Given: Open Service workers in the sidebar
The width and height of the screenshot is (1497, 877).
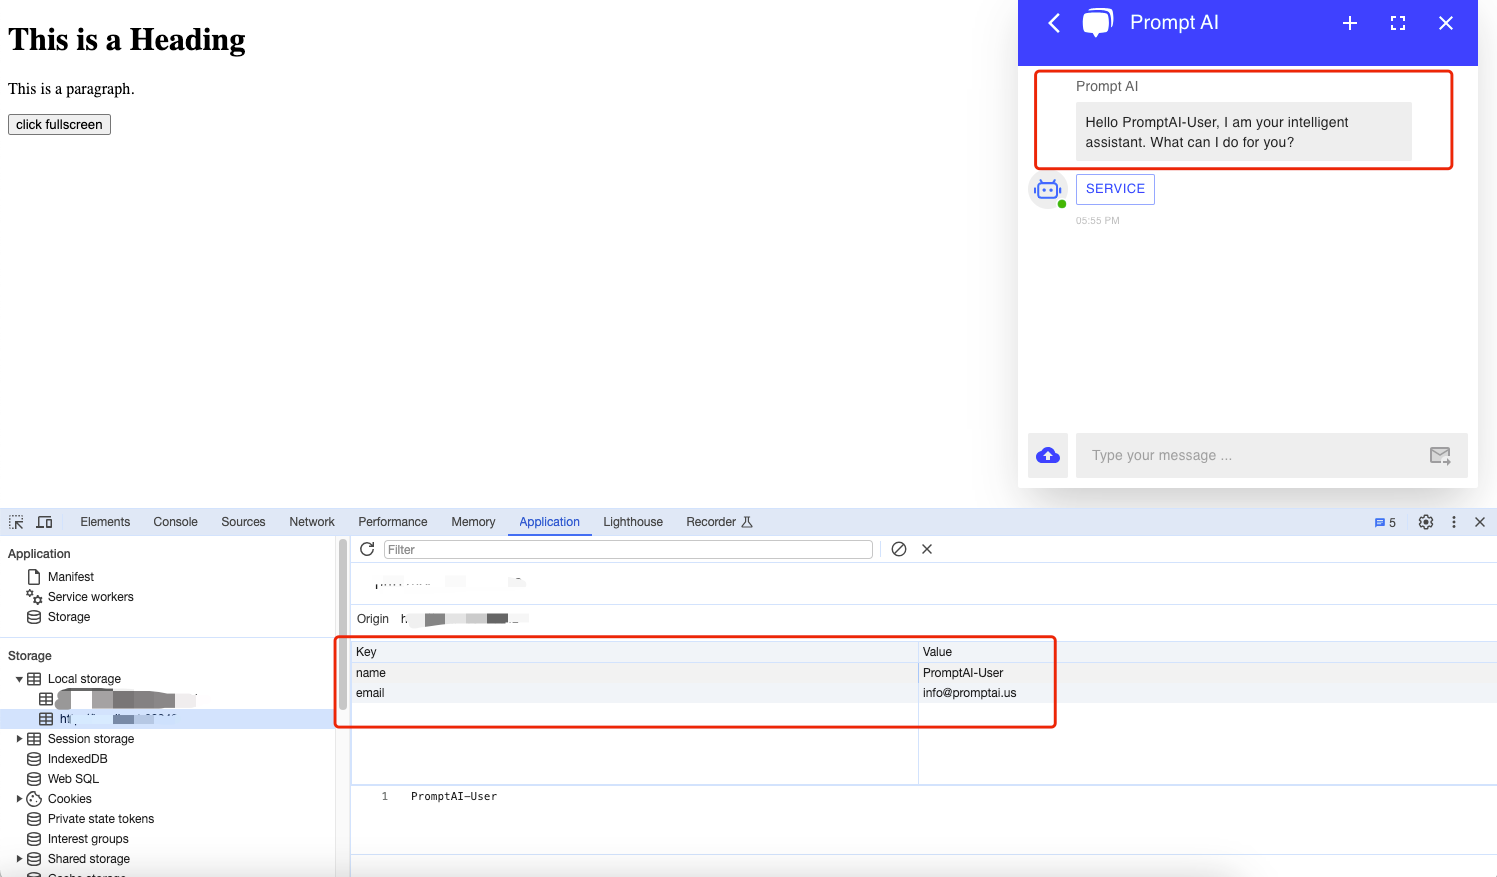Looking at the screenshot, I should pos(90,597).
